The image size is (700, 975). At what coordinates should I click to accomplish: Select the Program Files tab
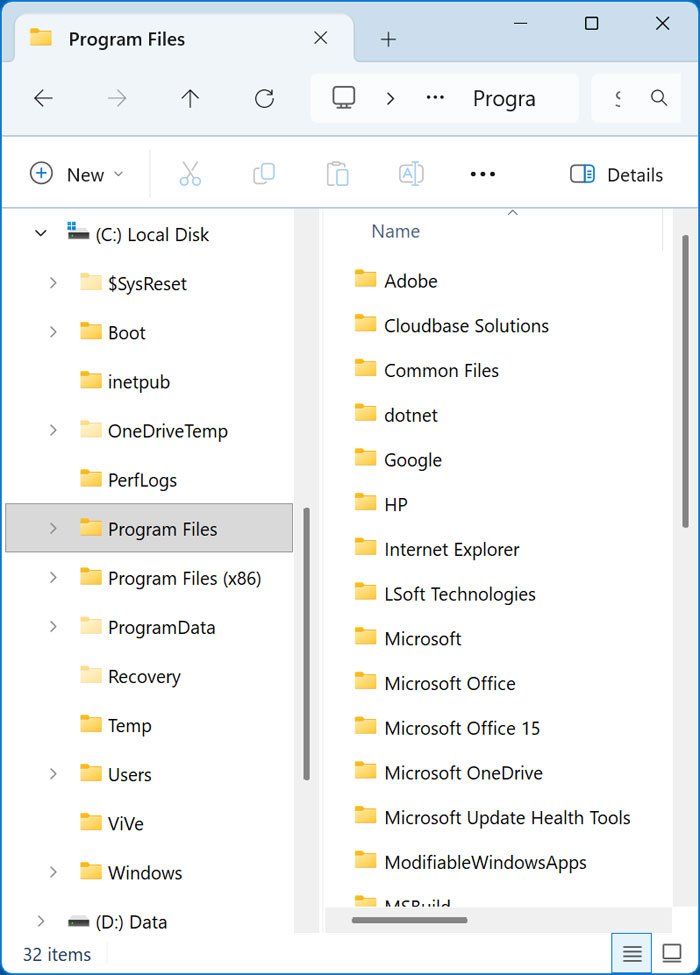(x=126, y=39)
